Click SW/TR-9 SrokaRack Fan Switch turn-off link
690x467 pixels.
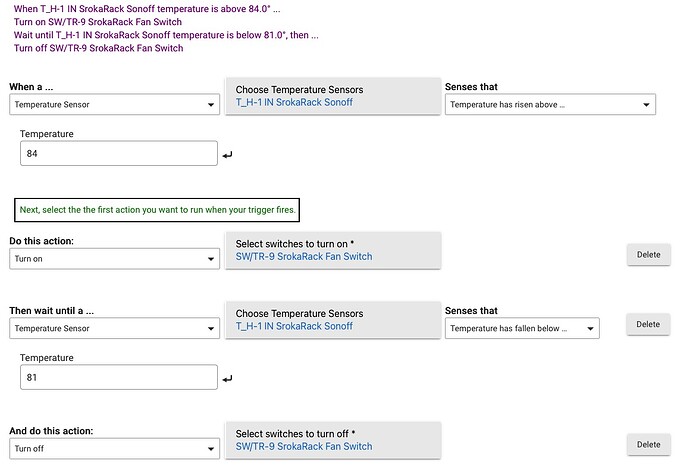pos(304,446)
